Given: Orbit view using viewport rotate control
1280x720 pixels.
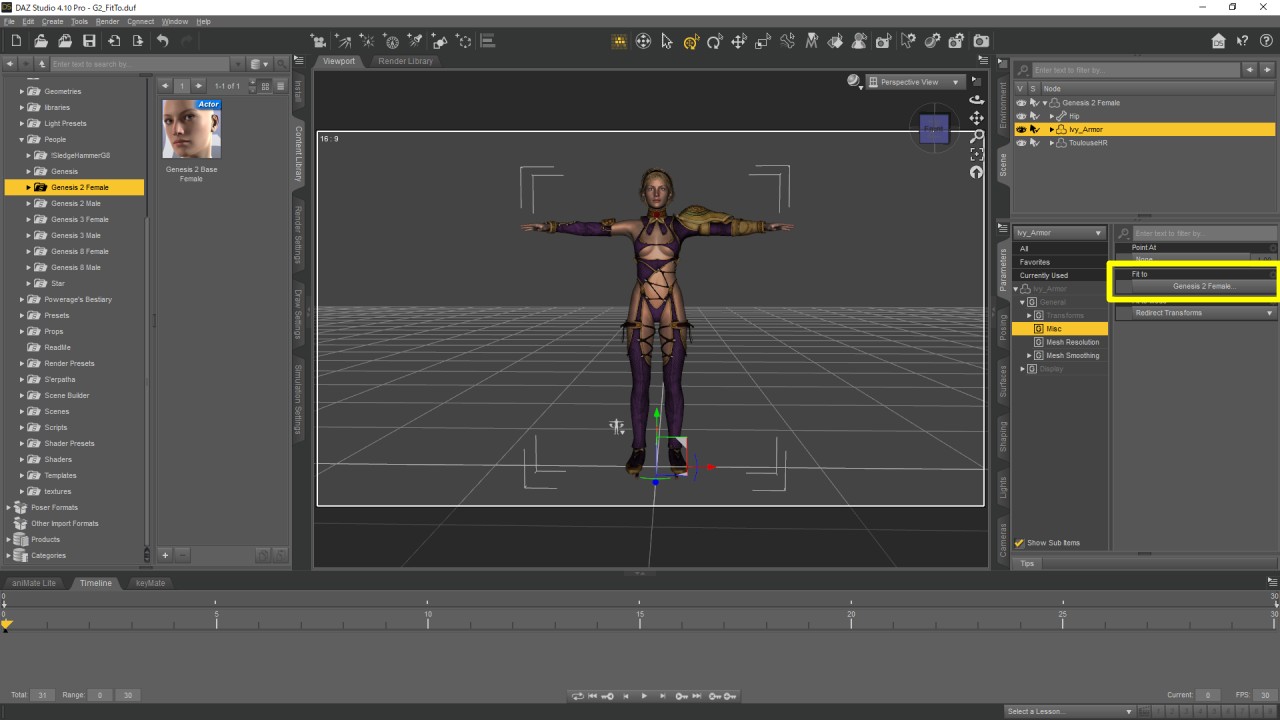Looking at the screenshot, I should click(x=976, y=100).
